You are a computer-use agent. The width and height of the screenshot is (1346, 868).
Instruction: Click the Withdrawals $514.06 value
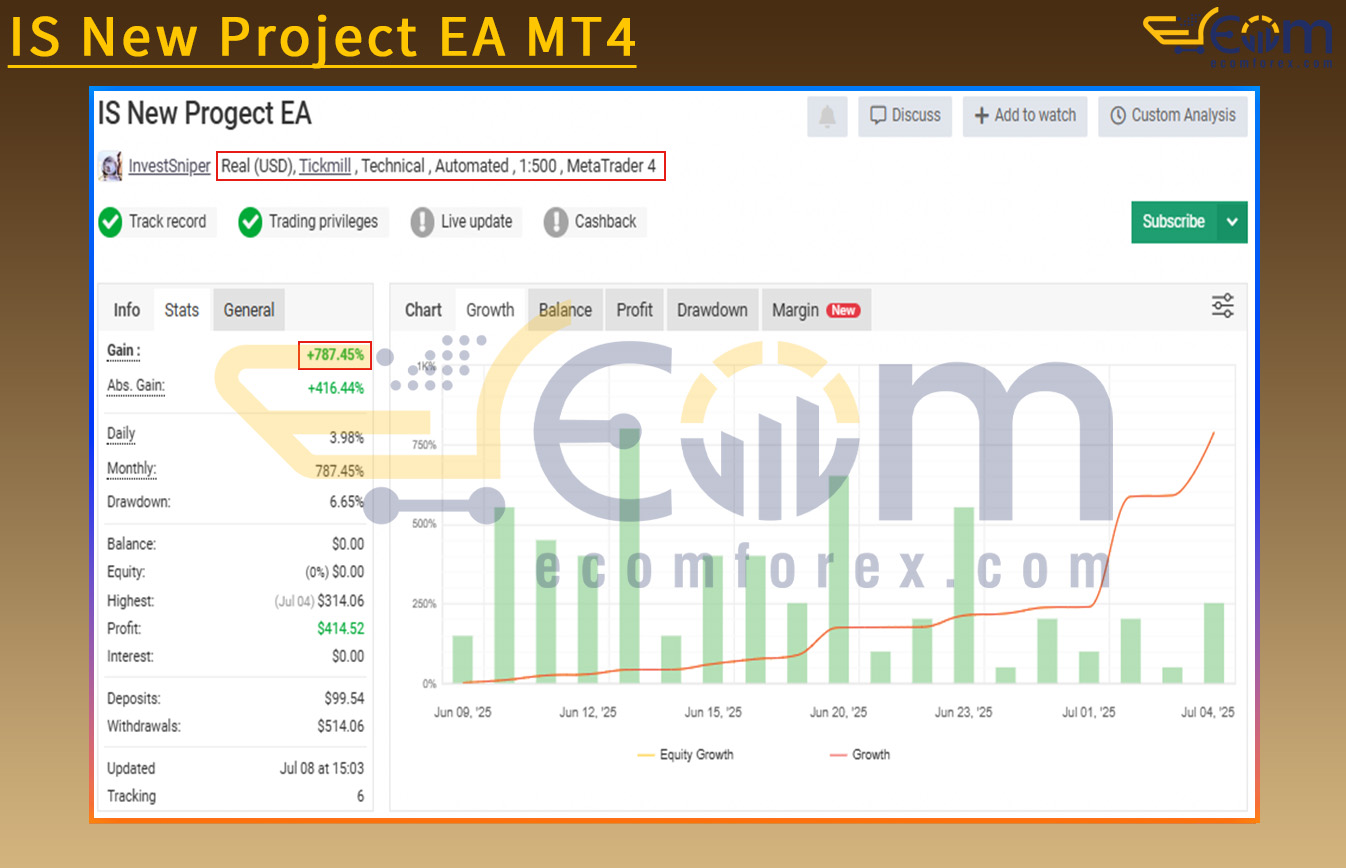[341, 726]
